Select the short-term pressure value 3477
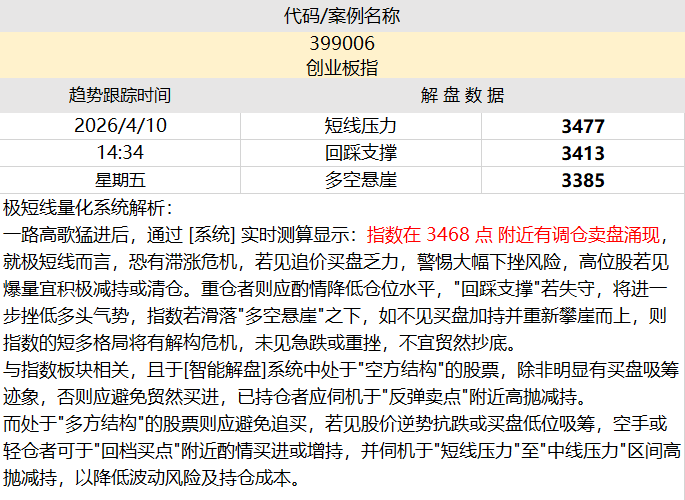 point(583,126)
